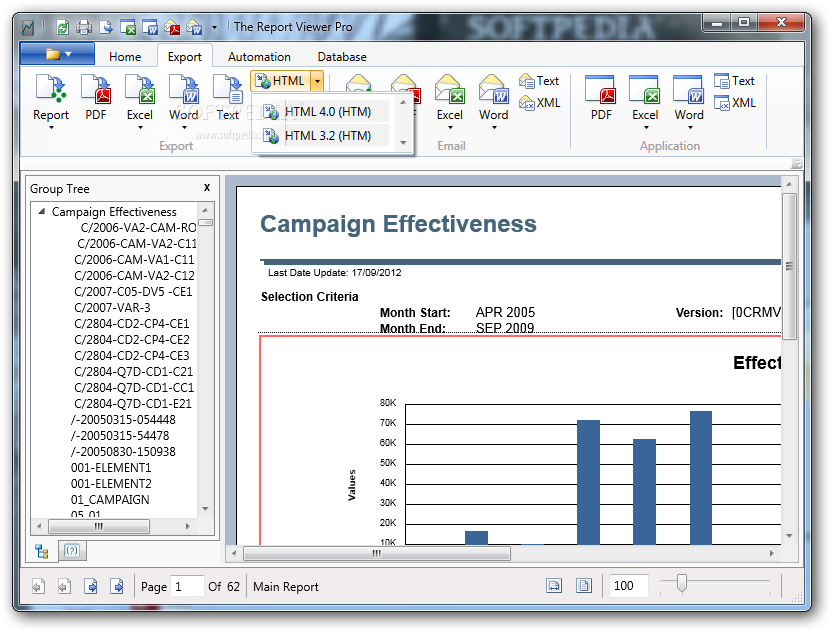This screenshot has width=832, height=632.
Task: Open report as Text in application
Action: coord(734,81)
